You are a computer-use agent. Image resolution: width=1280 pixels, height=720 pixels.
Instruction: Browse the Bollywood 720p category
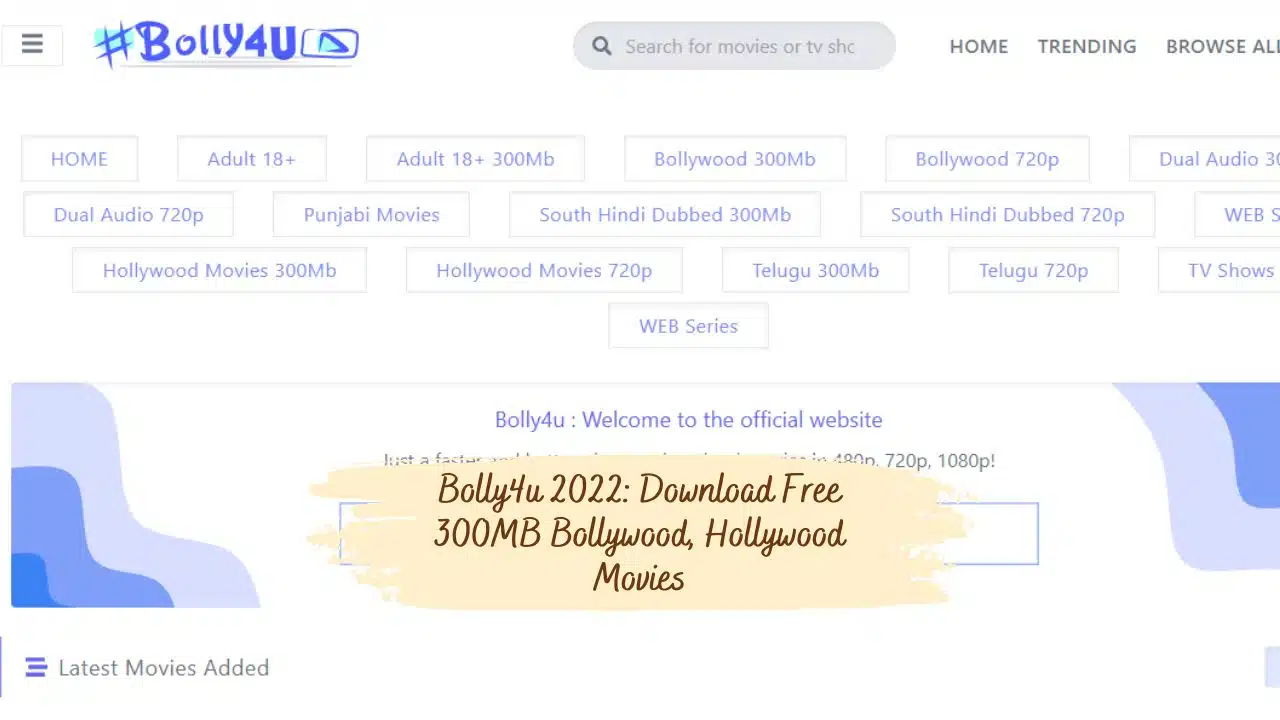pyautogui.click(x=987, y=159)
